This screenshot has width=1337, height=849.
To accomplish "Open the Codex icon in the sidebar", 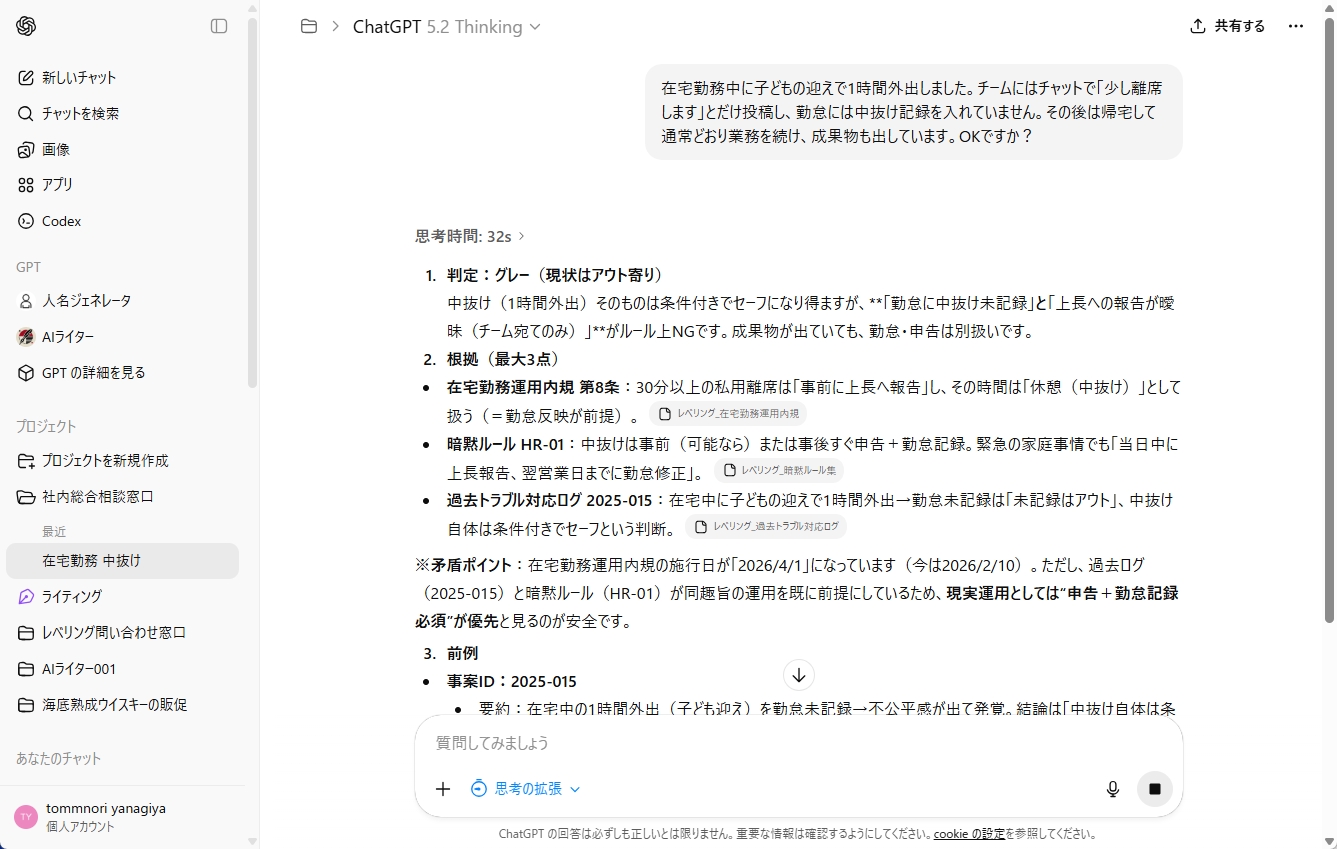I will point(26,221).
